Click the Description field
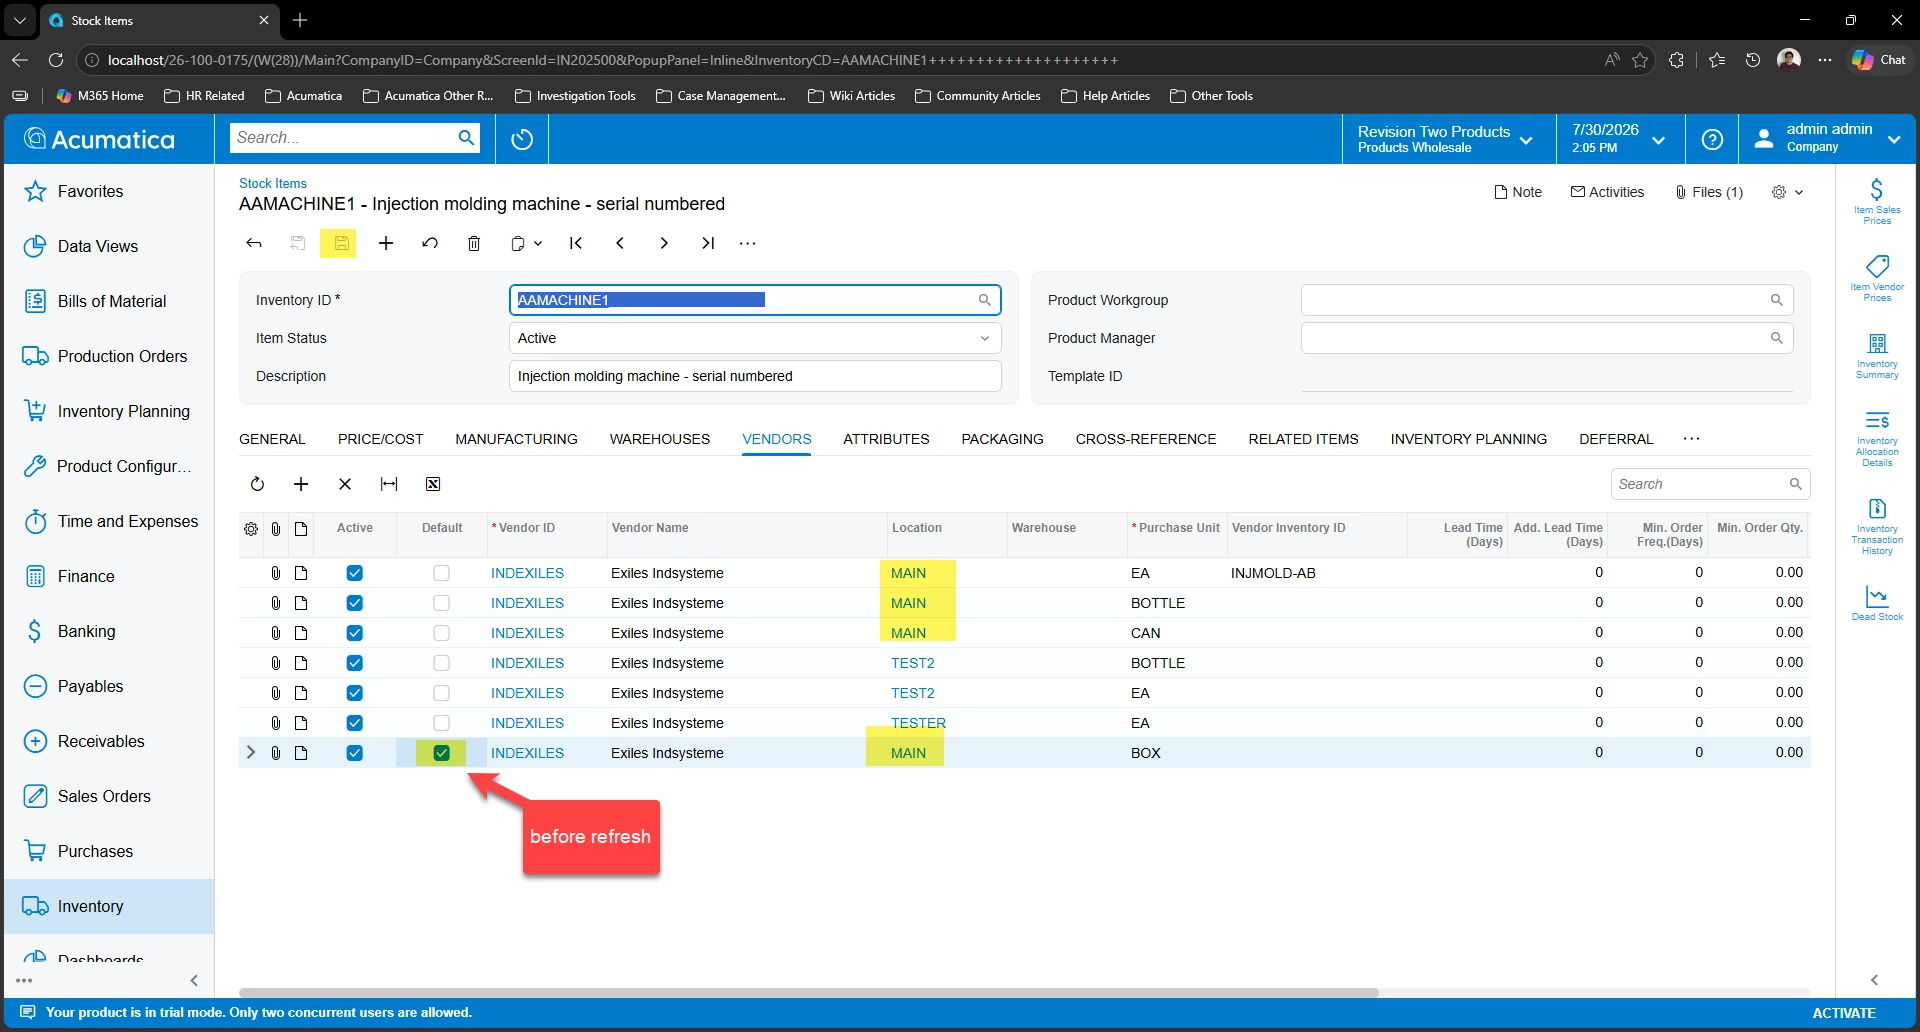This screenshot has width=1920, height=1032. pos(755,376)
